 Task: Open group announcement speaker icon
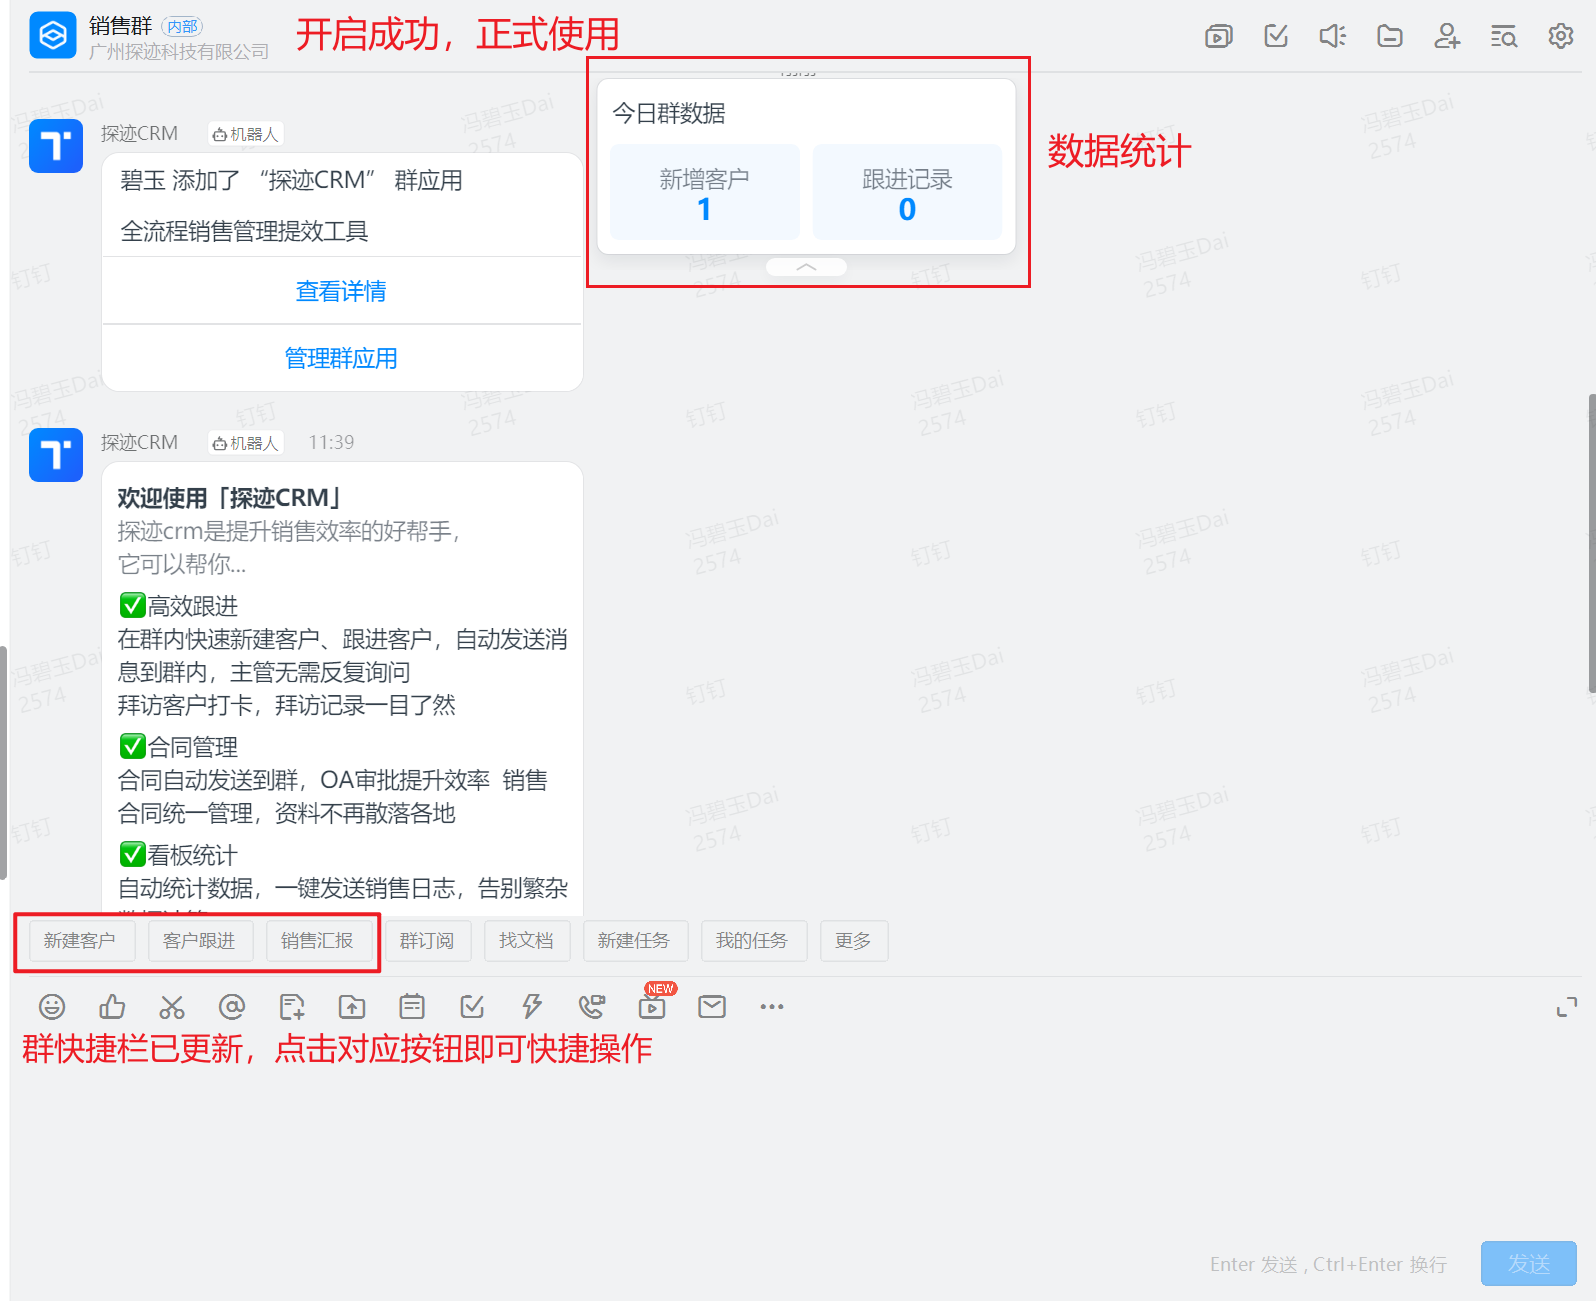pos(1333,36)
